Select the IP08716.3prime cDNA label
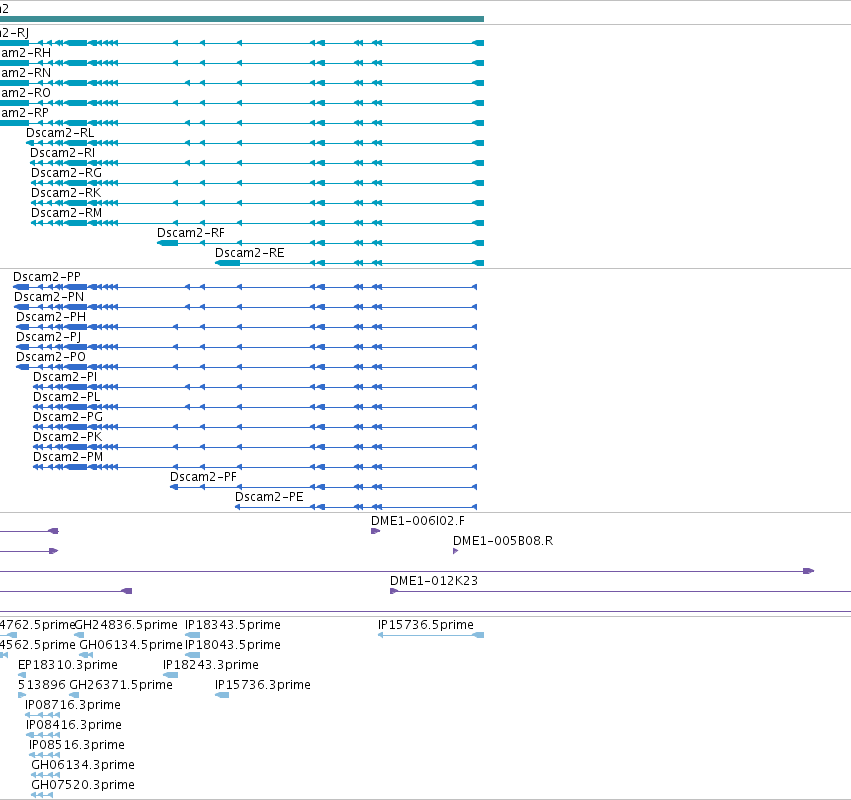The height and width of the screenshot is (800, 851). click(x=73, y=706)
